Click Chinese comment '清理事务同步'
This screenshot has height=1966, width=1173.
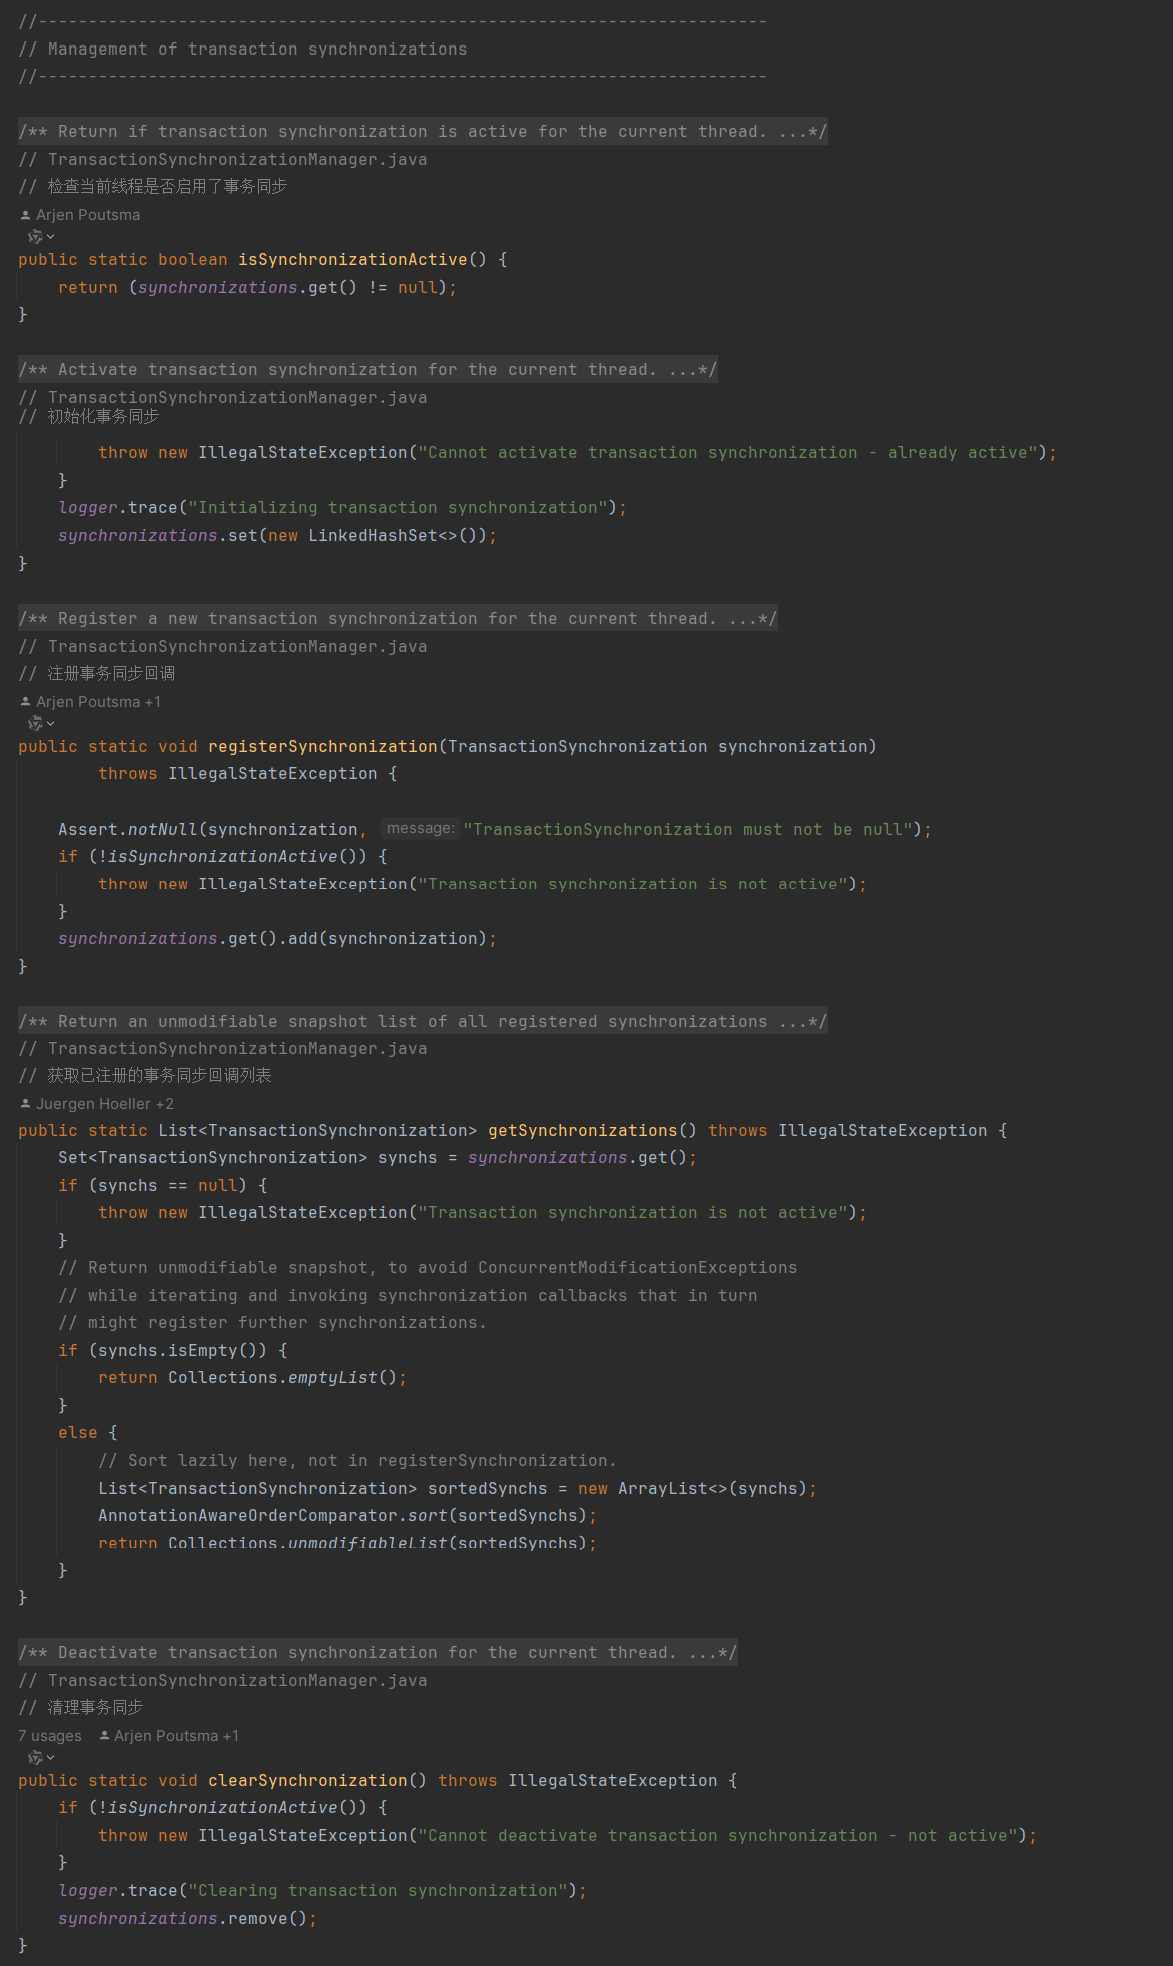click(x=81, y=1708)
